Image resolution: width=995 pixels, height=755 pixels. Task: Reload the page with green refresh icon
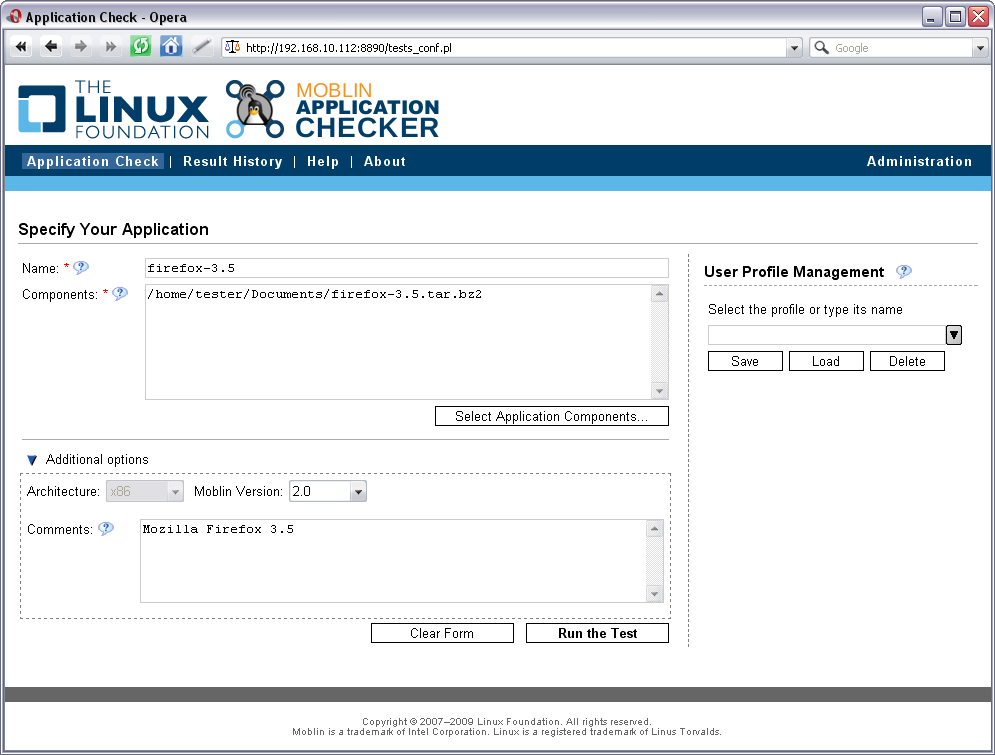tap(140, 46)
